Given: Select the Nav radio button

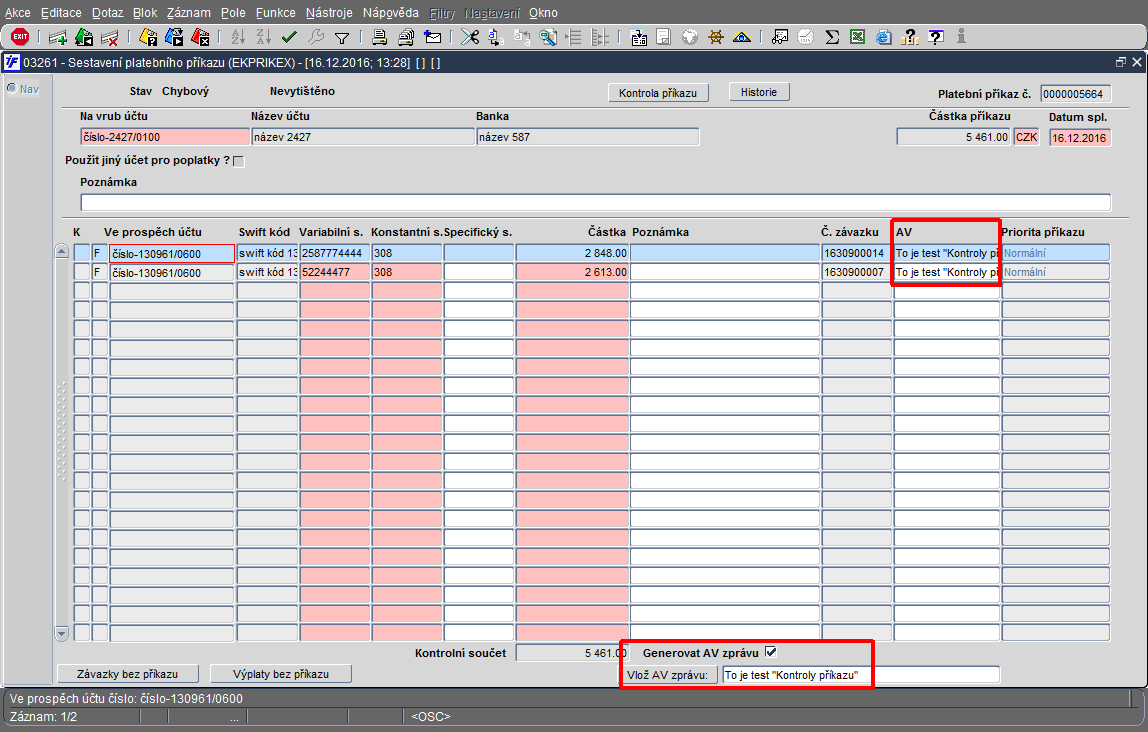Looking at the screenshot, I should click(12, 89).
